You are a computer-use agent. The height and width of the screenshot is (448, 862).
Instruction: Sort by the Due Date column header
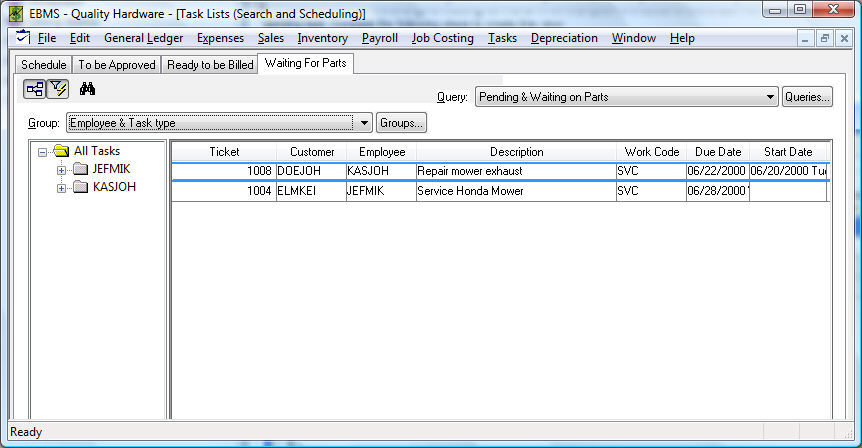point(717,152)
